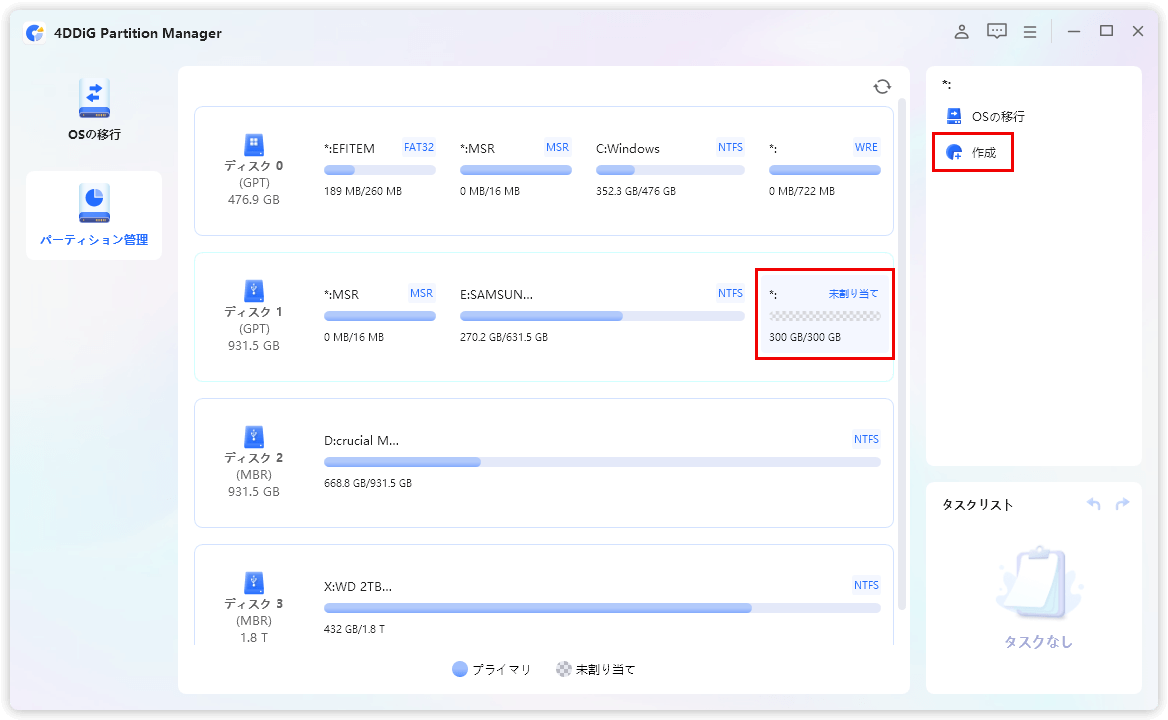Click the NTFS tag of C:Windows

(x=730, y=147)
